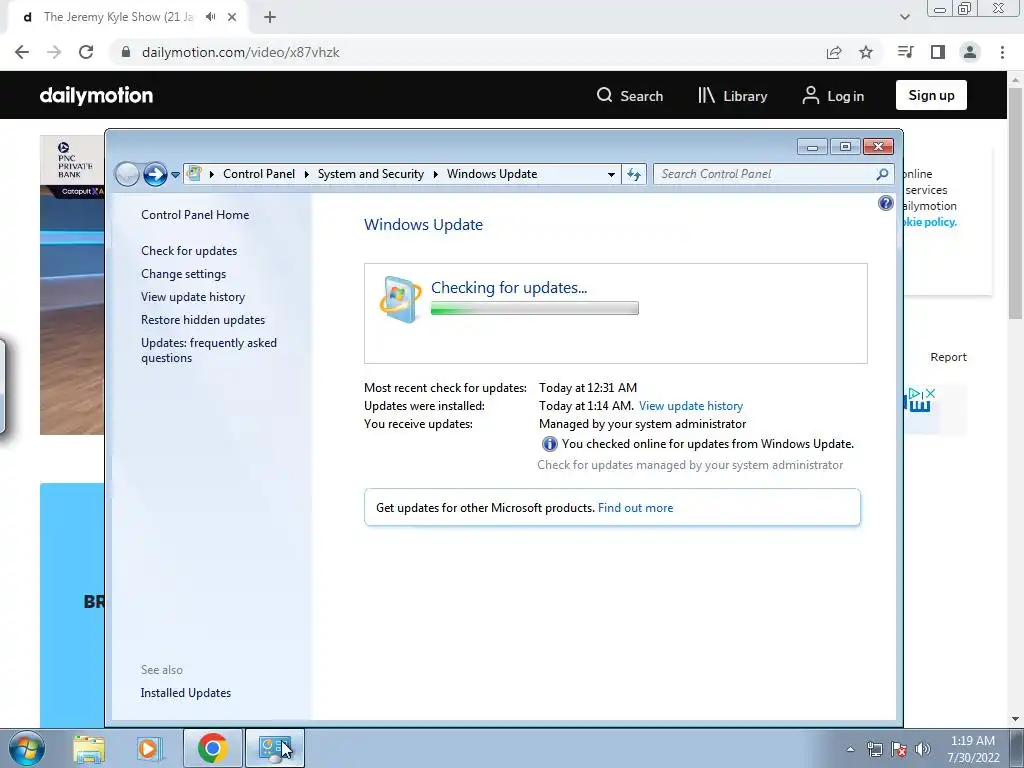Open address bar previous locations dropdown
The width and height of the screenshot is (1024, 768).
tap(611, 174)
